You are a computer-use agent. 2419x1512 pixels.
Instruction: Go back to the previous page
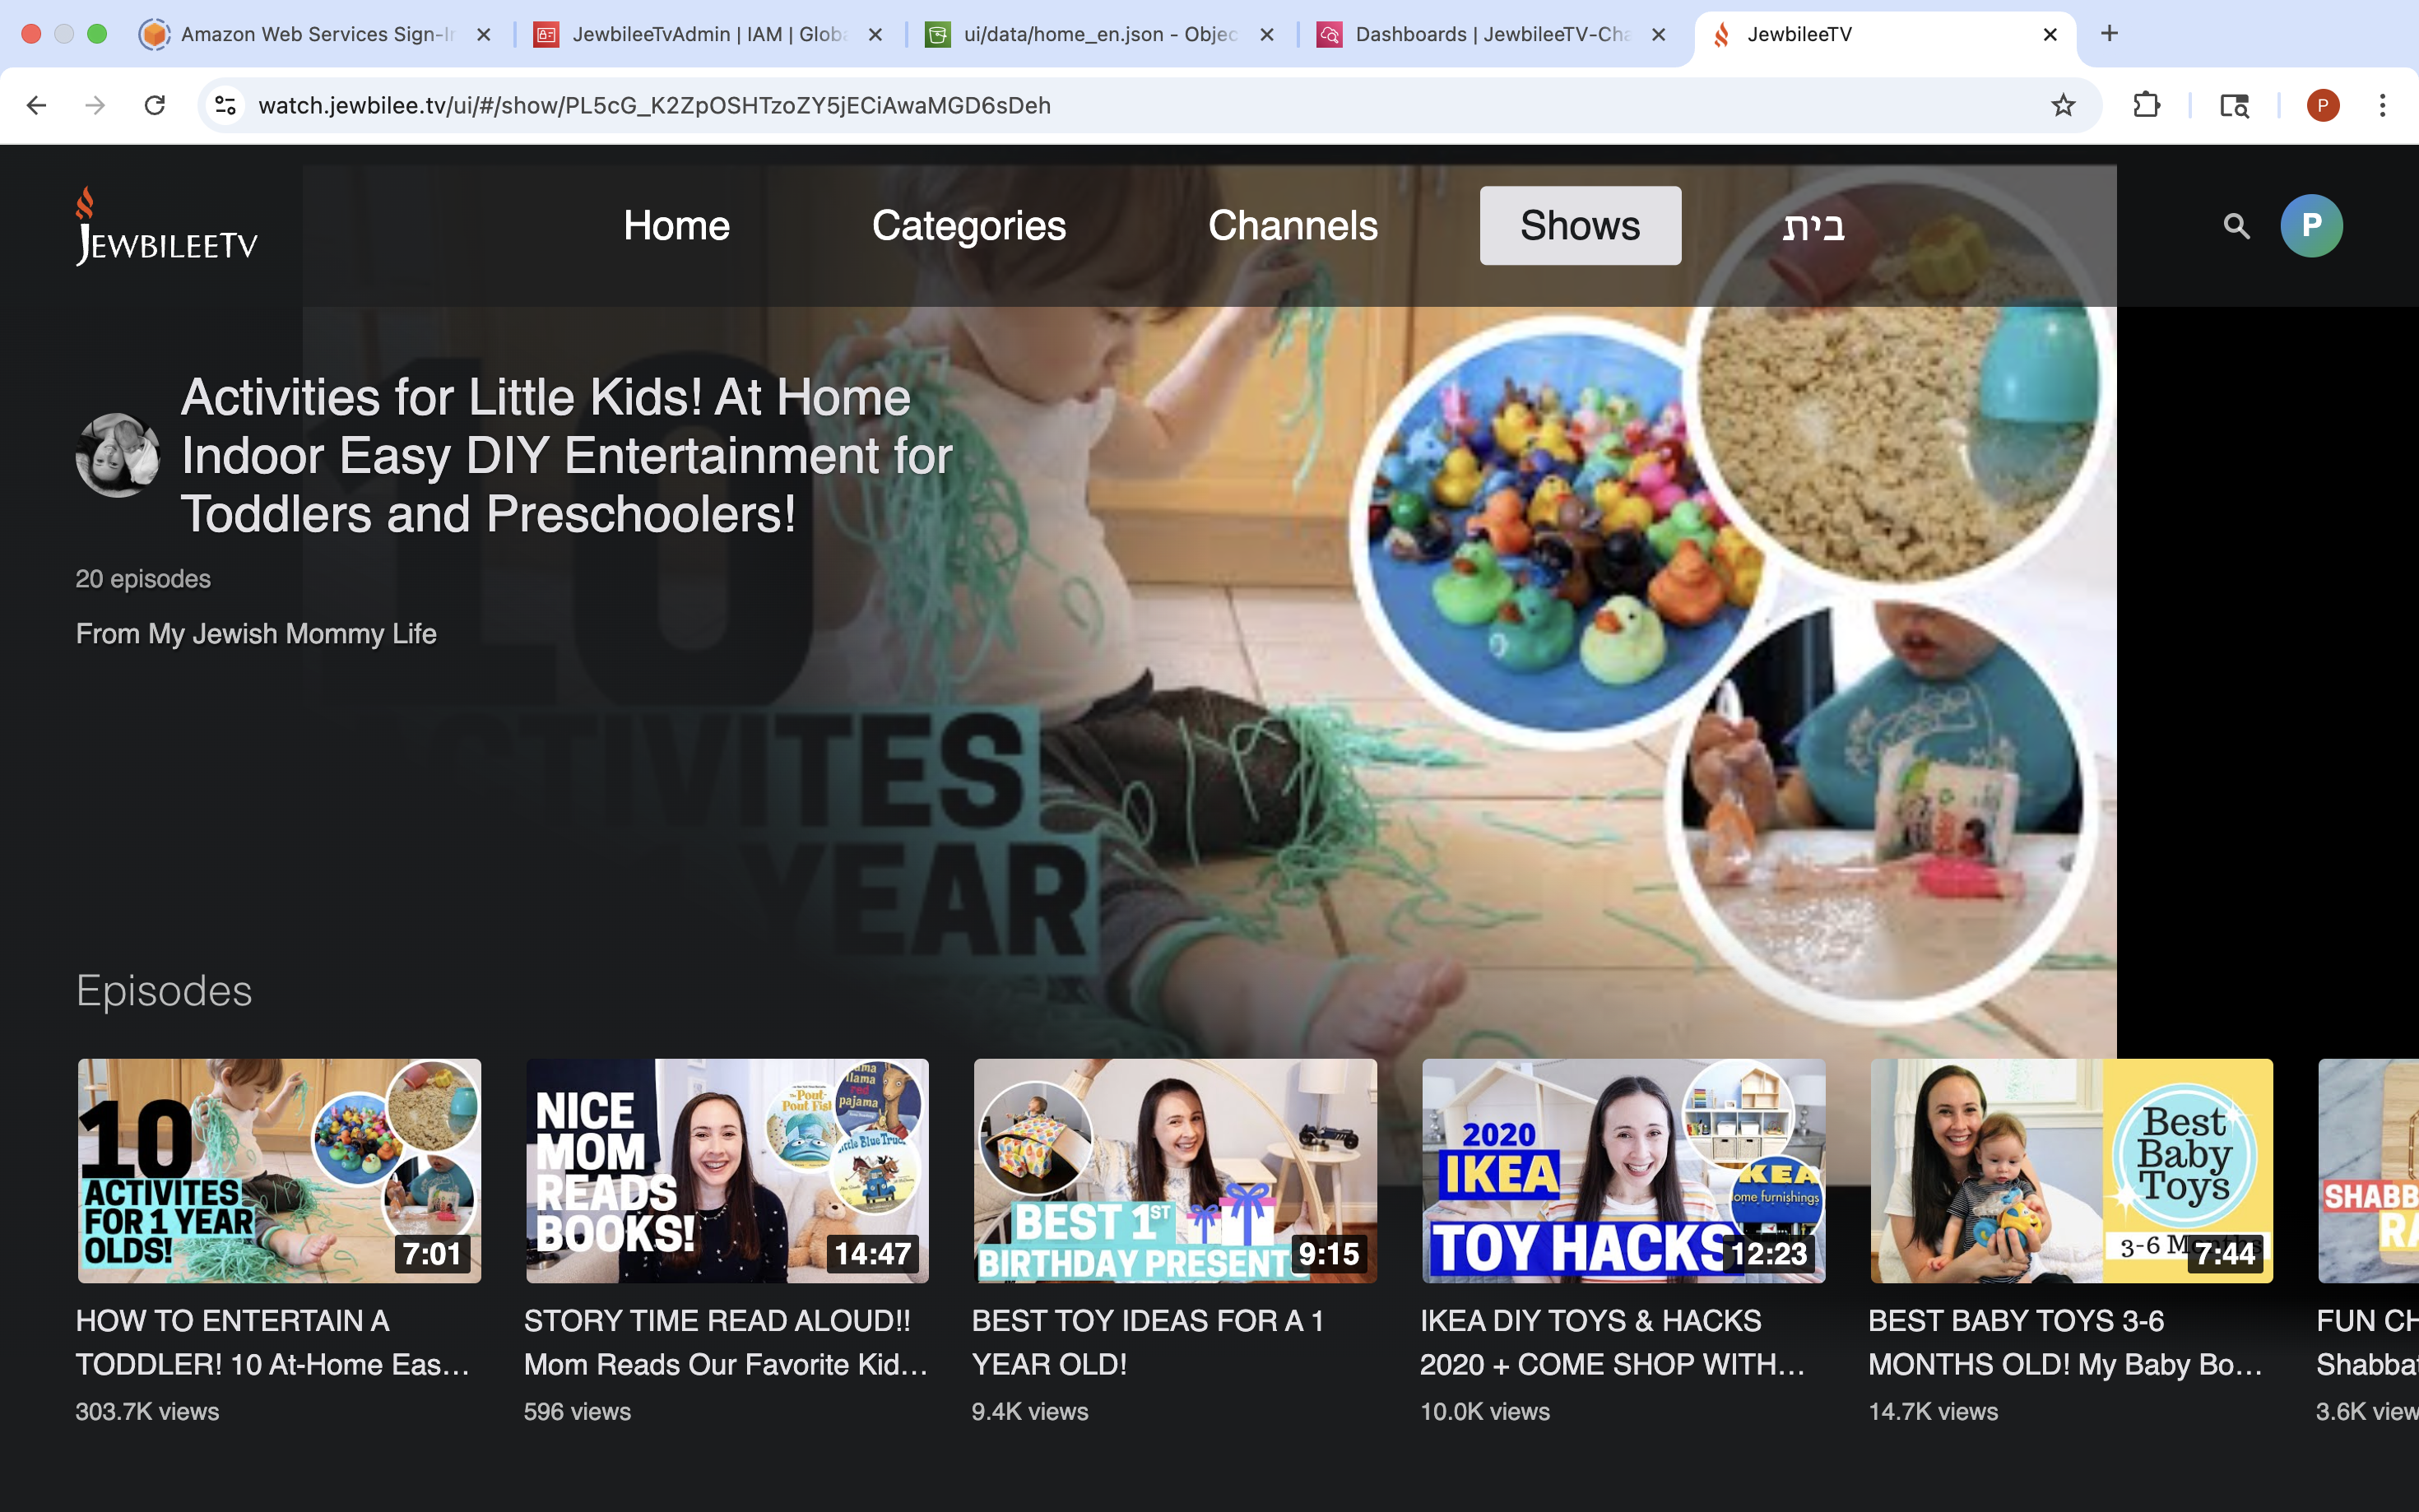coord(37,105)
